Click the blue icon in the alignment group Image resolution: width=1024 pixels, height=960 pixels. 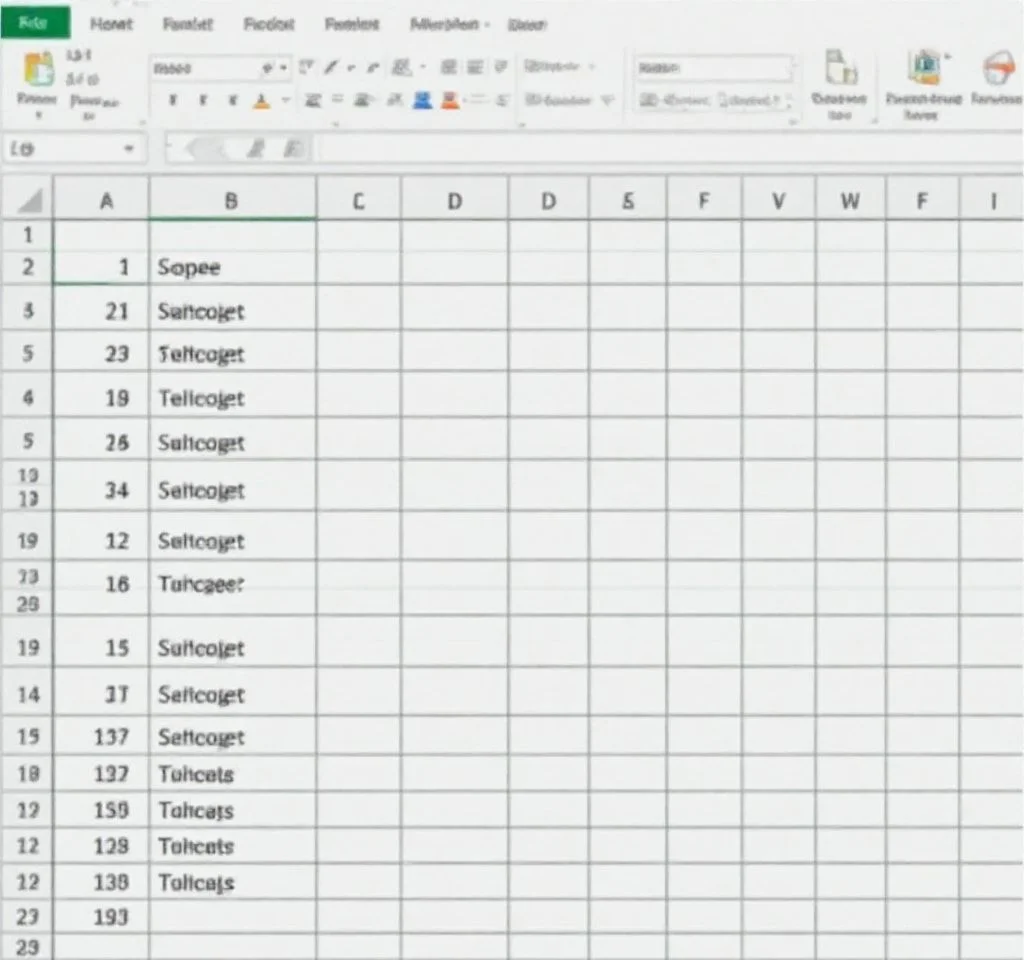[x=422, y=100]
